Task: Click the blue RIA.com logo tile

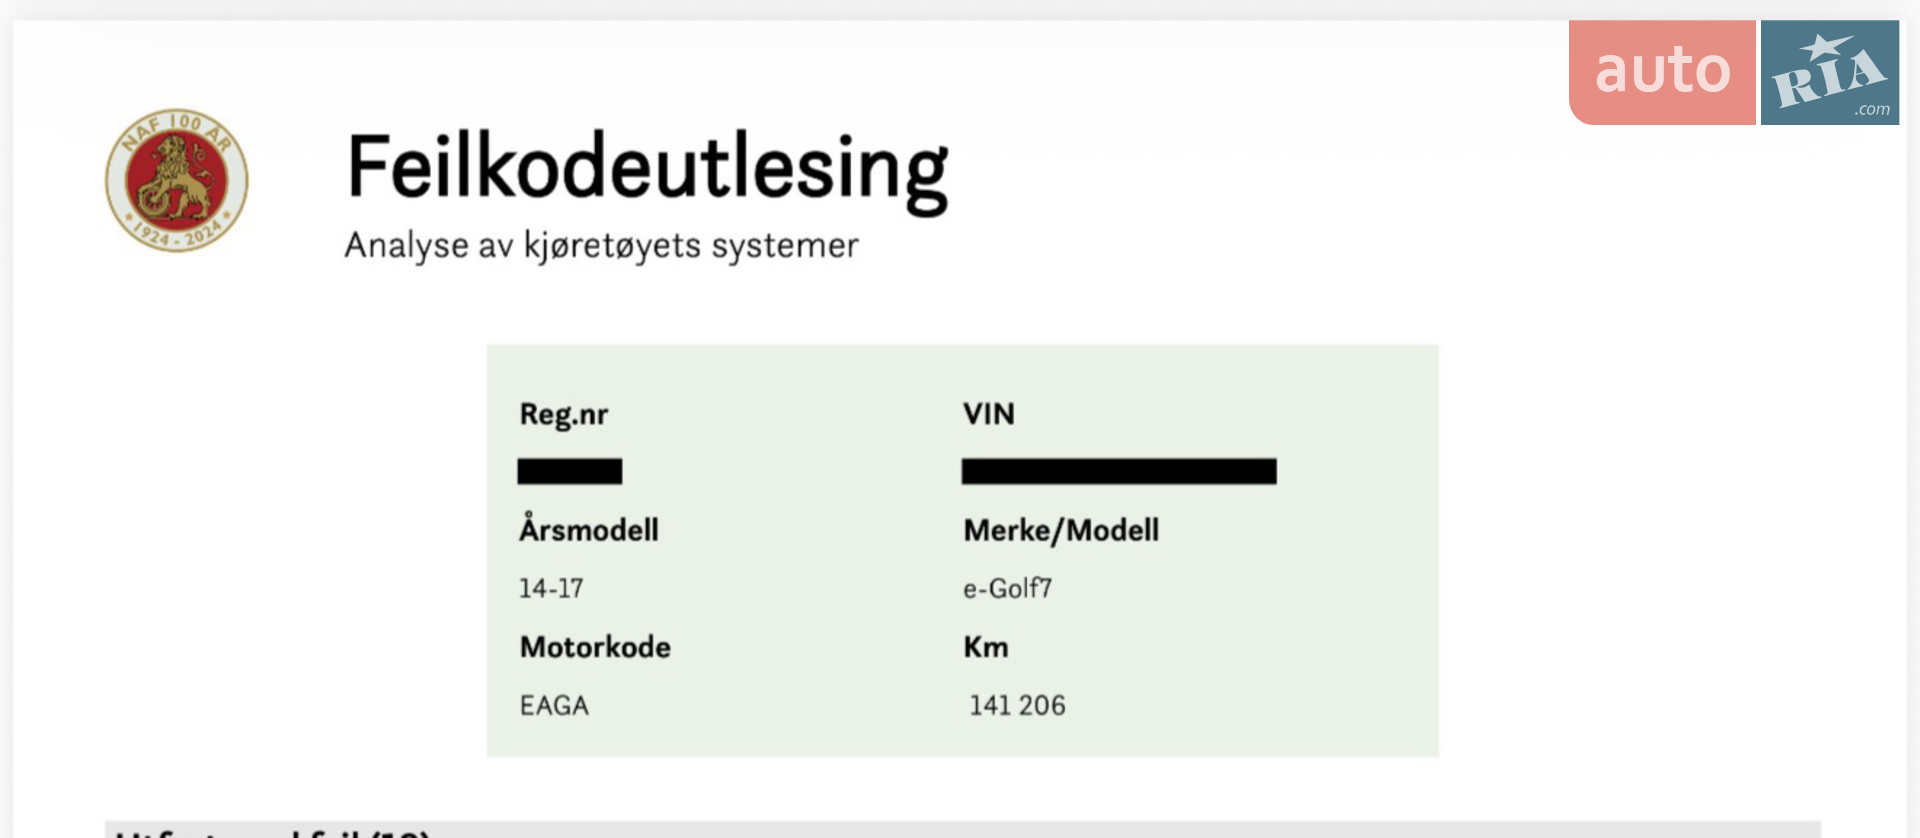Action: 1830,72
